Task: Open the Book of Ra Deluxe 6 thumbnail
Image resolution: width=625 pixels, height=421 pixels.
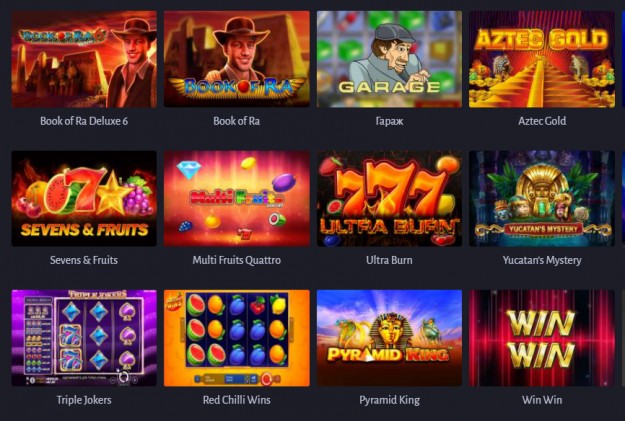Action: pyautogui.click(x=84, y=59)
